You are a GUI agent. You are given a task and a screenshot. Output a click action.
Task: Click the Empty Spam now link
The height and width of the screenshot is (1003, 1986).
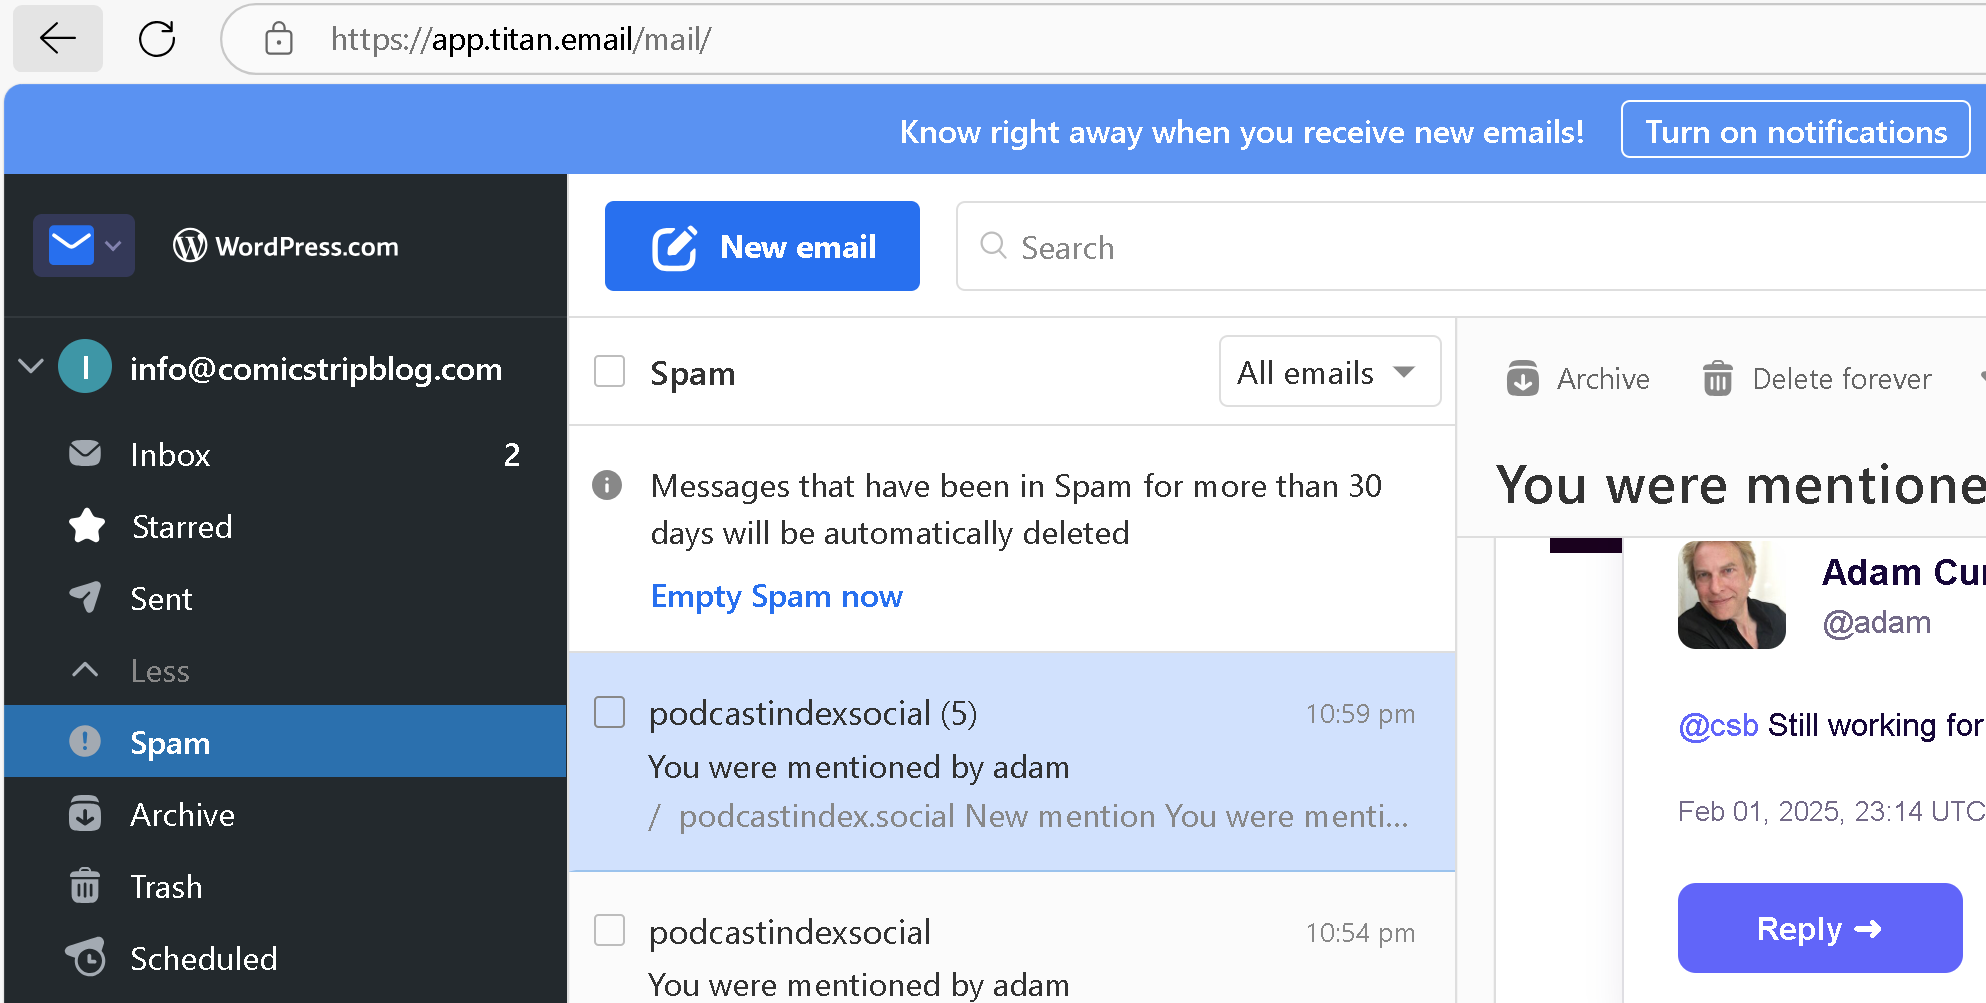(776, 596)
